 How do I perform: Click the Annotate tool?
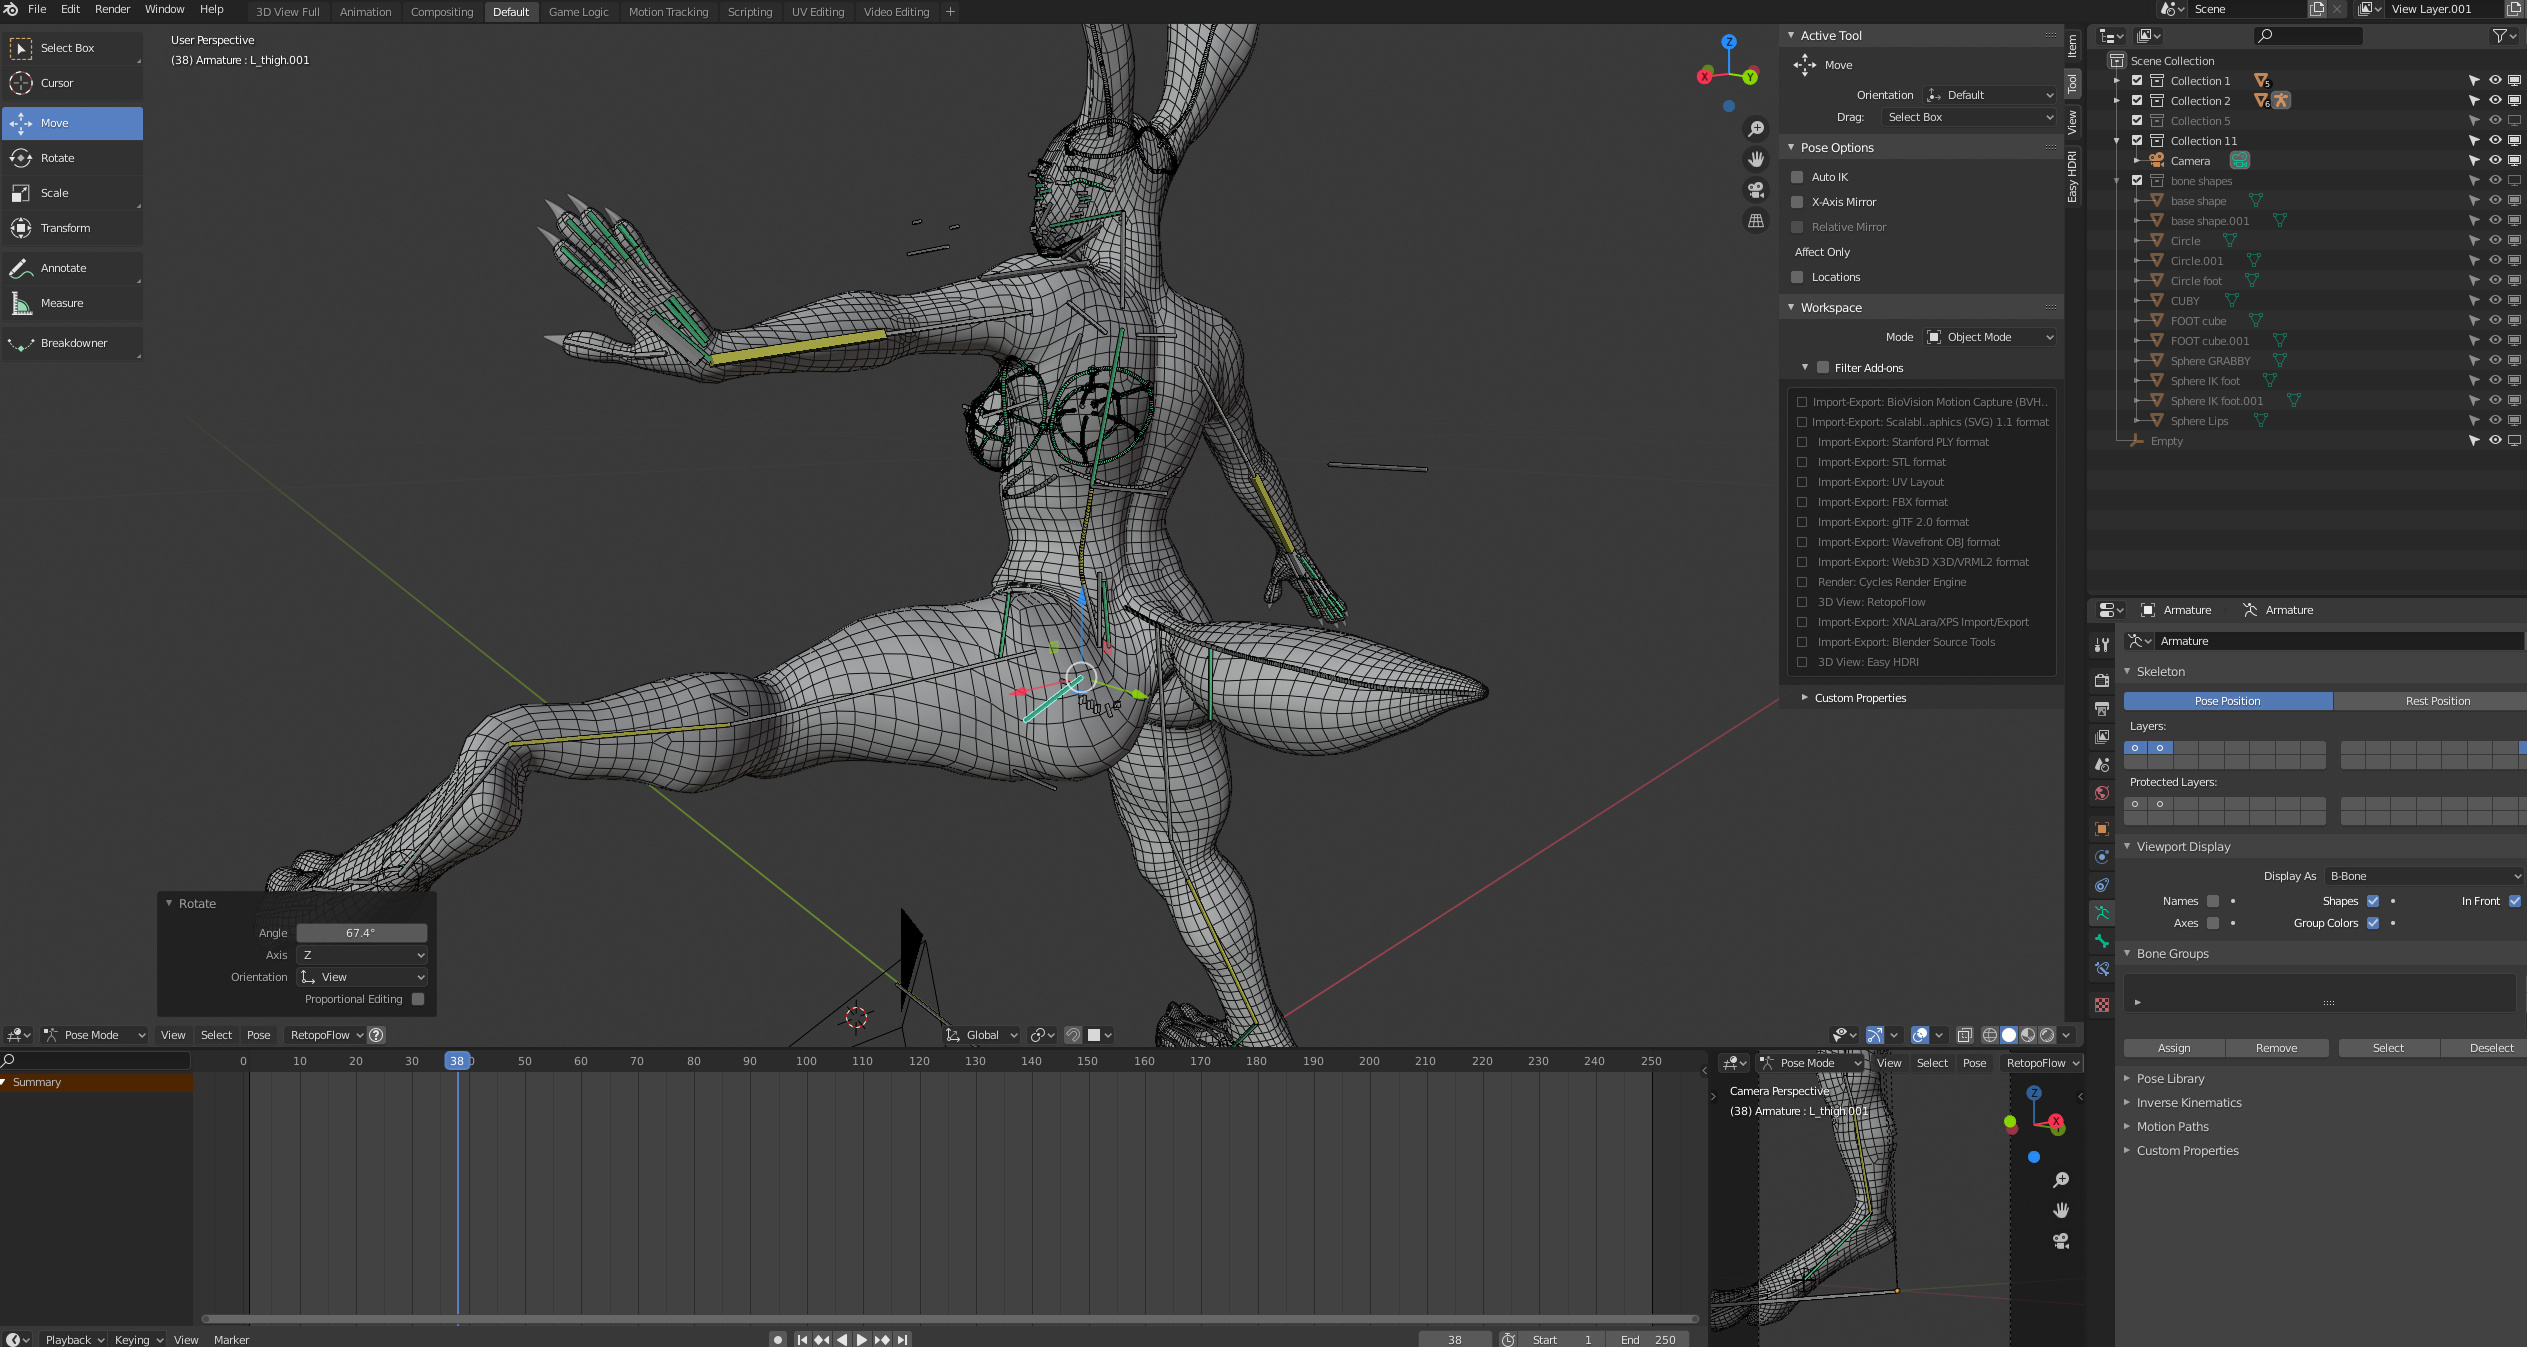(x=63, y=268)
